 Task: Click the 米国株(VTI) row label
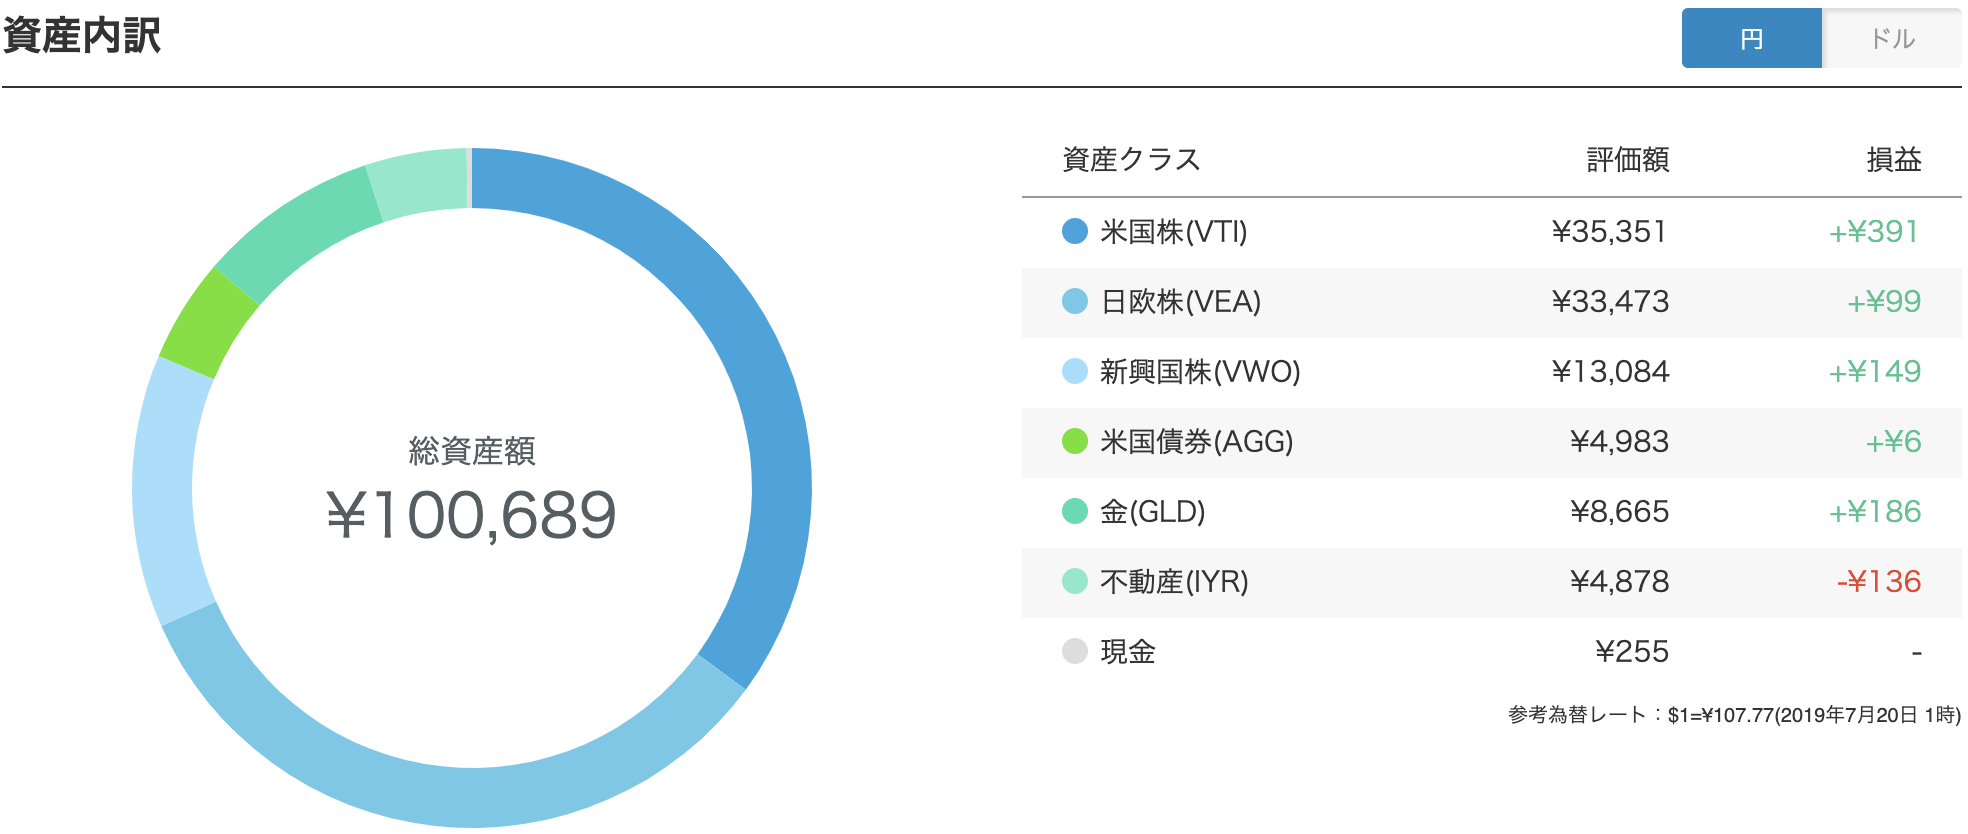click(1173, 231)
